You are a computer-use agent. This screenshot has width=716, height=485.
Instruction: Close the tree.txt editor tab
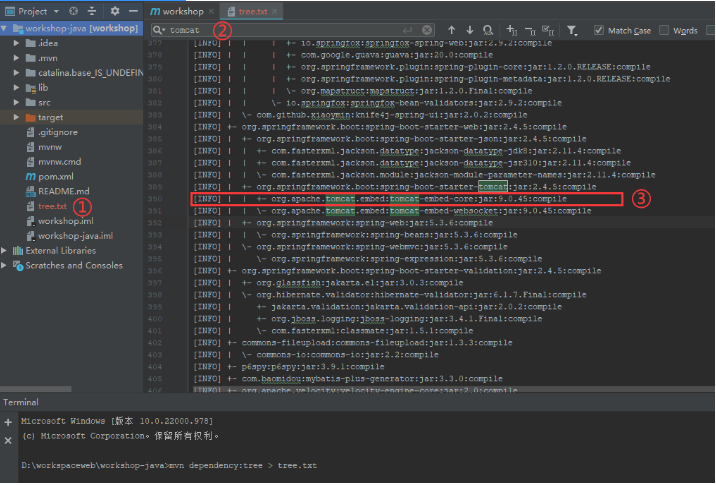(274, 11)
